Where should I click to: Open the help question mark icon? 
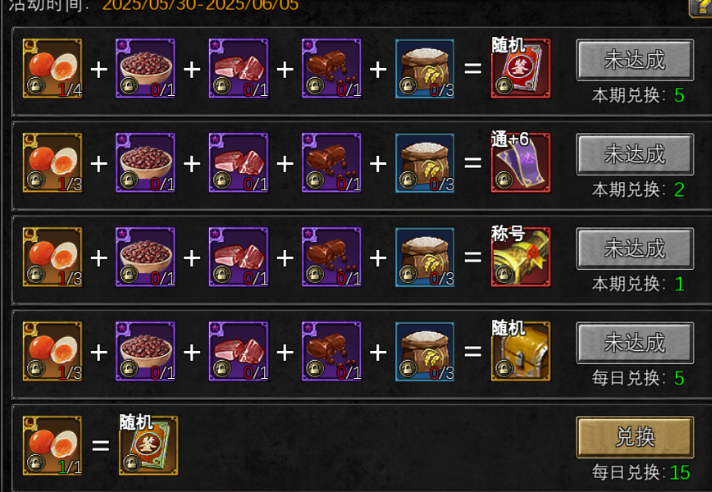click(x=701, y=7)
